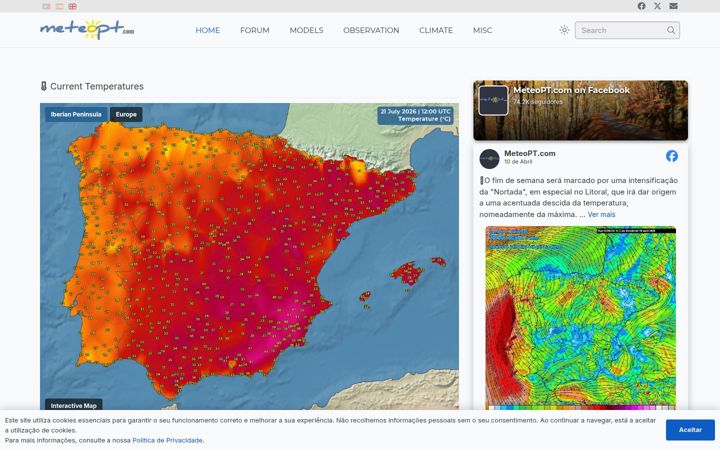Viewport: 720px width, 450px height.
Task: Click into the Search input field
Action: [x=622, y=30]
